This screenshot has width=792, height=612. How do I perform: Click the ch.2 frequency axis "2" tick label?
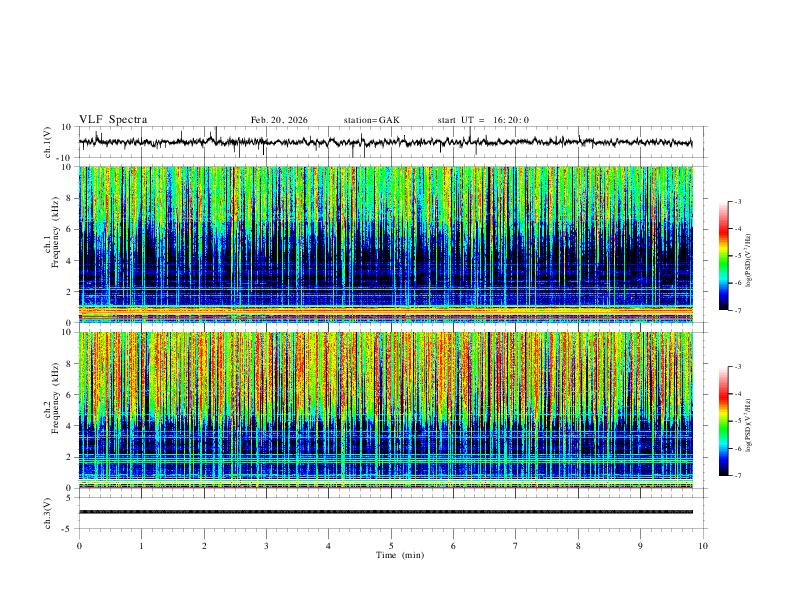(69, 457)
